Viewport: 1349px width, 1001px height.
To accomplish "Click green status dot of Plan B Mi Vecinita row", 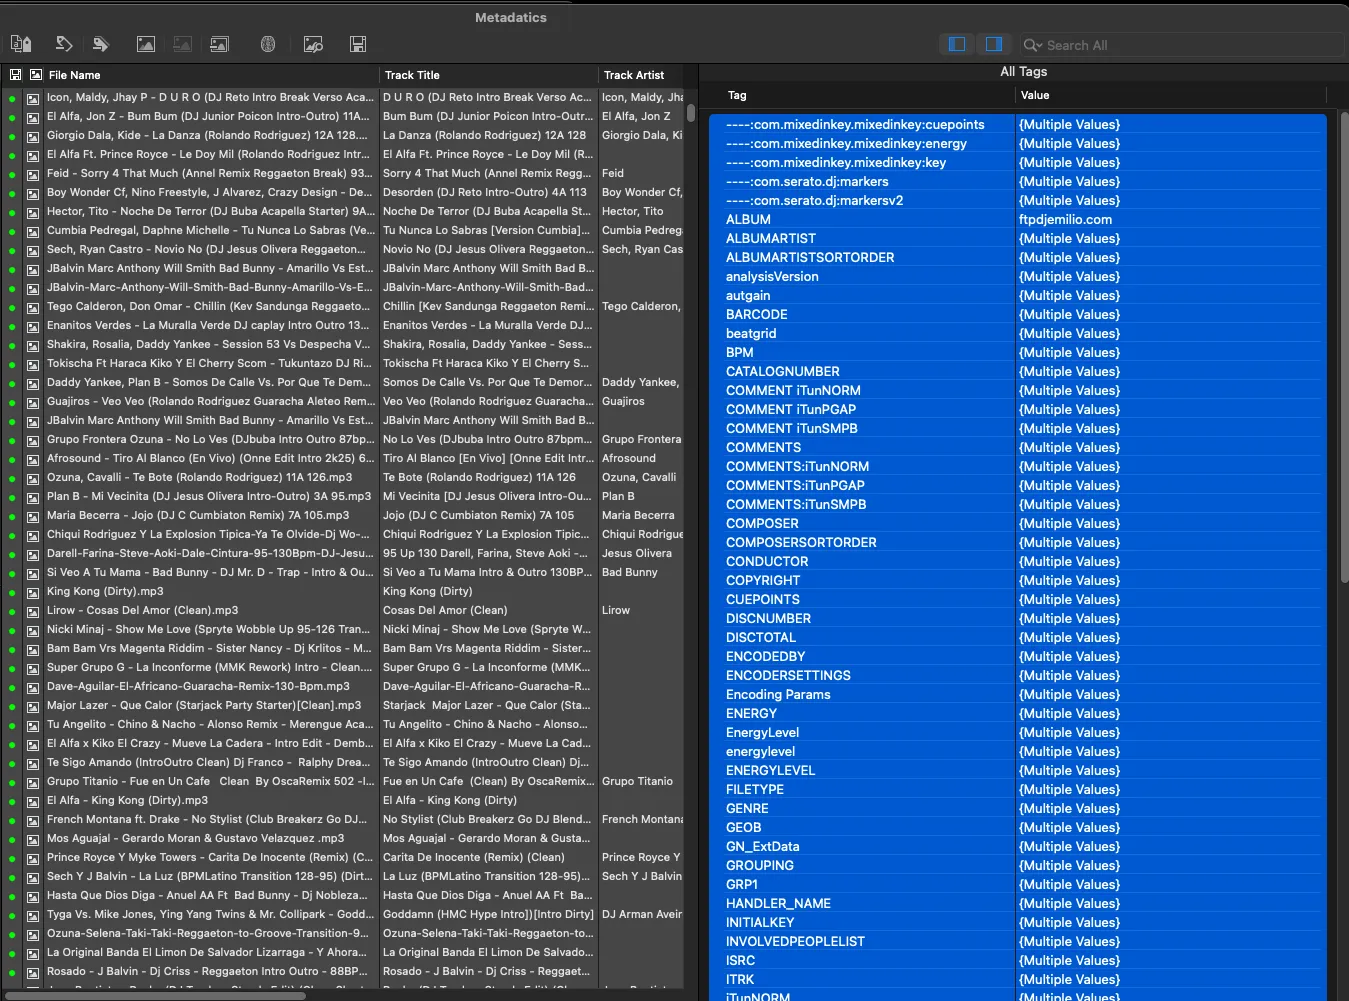I will (12, 497).
